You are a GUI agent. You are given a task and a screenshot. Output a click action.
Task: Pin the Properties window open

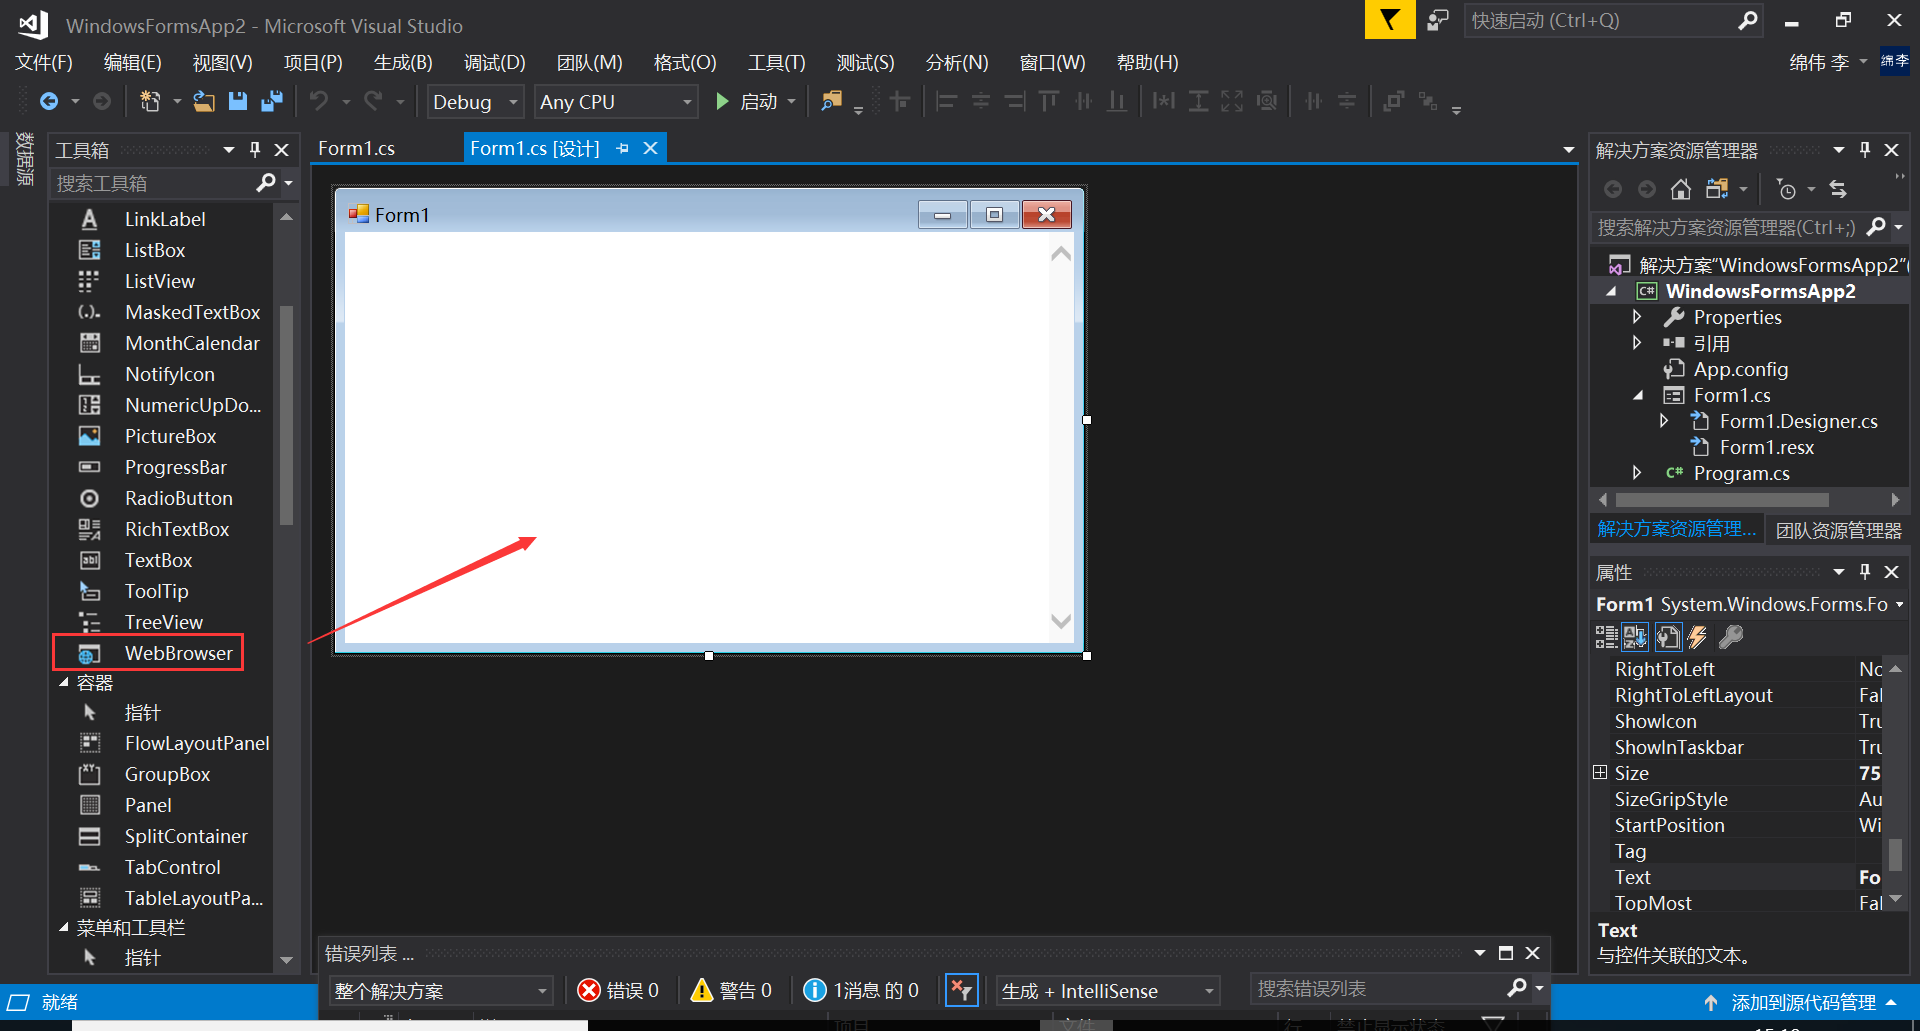click(x=1864, y=571)
